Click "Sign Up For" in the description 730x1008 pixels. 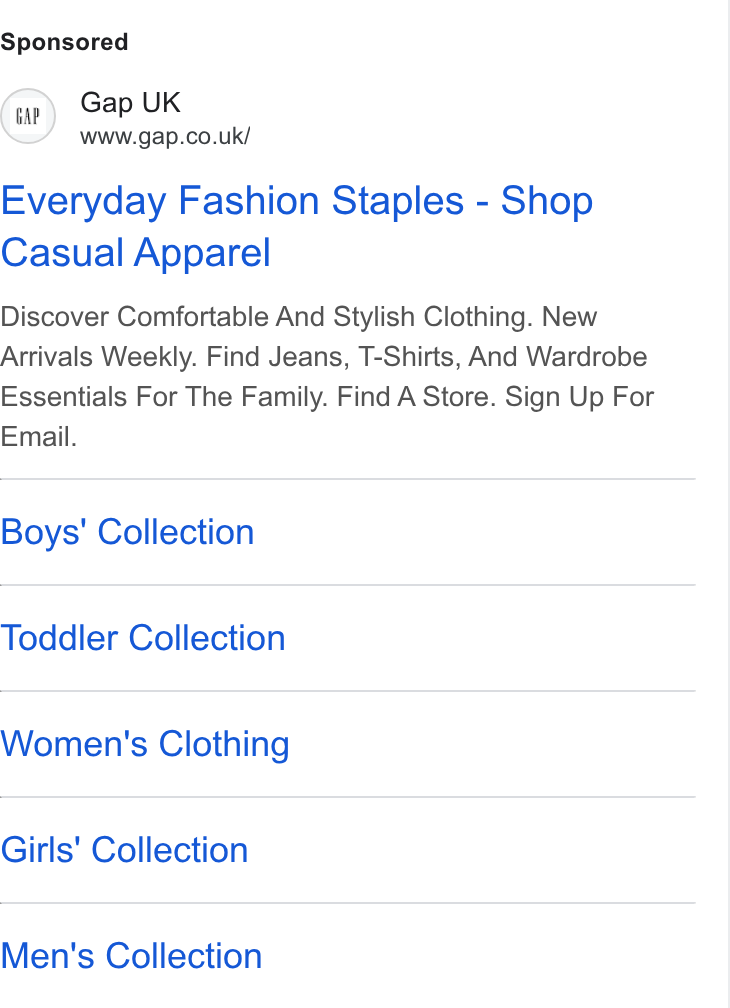[x=579, y=397]
